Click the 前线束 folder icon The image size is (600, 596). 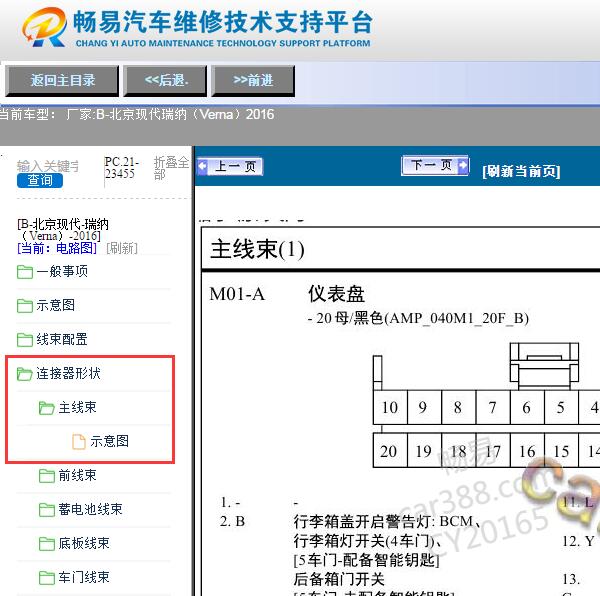(47, 476)
